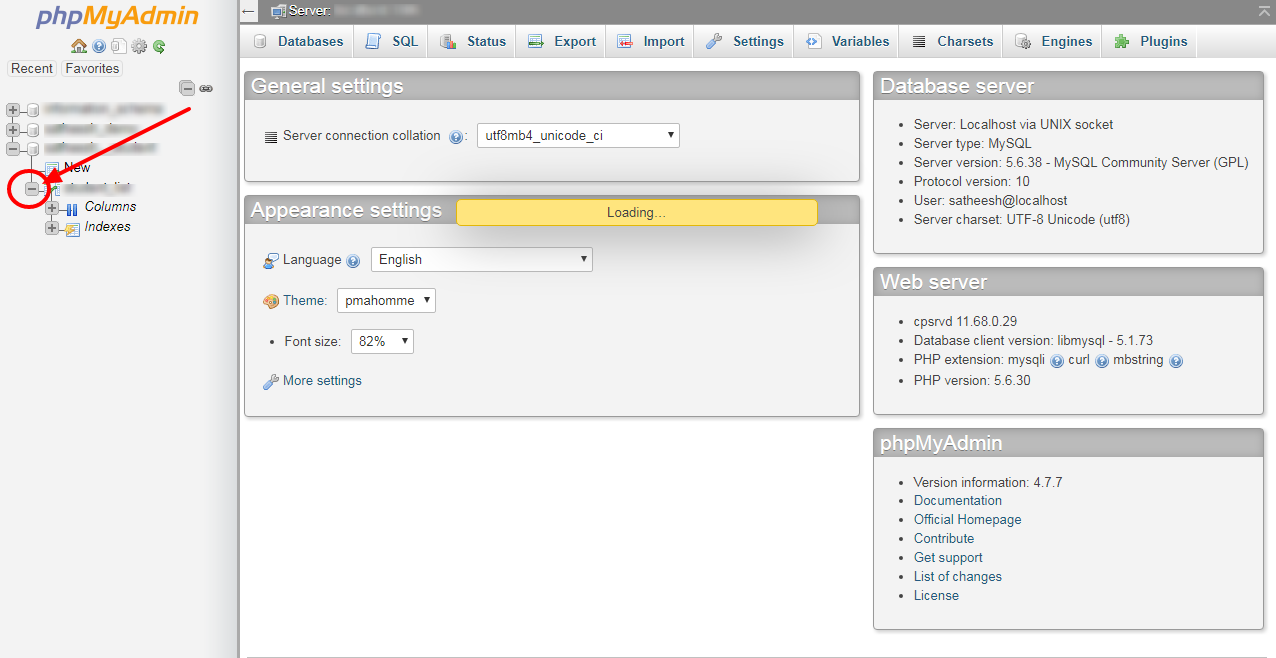Screen dimensions: 1276x658
Task: Click the Indexes icon in the tree
Action: pyautogui.click(x=72, y=228)
